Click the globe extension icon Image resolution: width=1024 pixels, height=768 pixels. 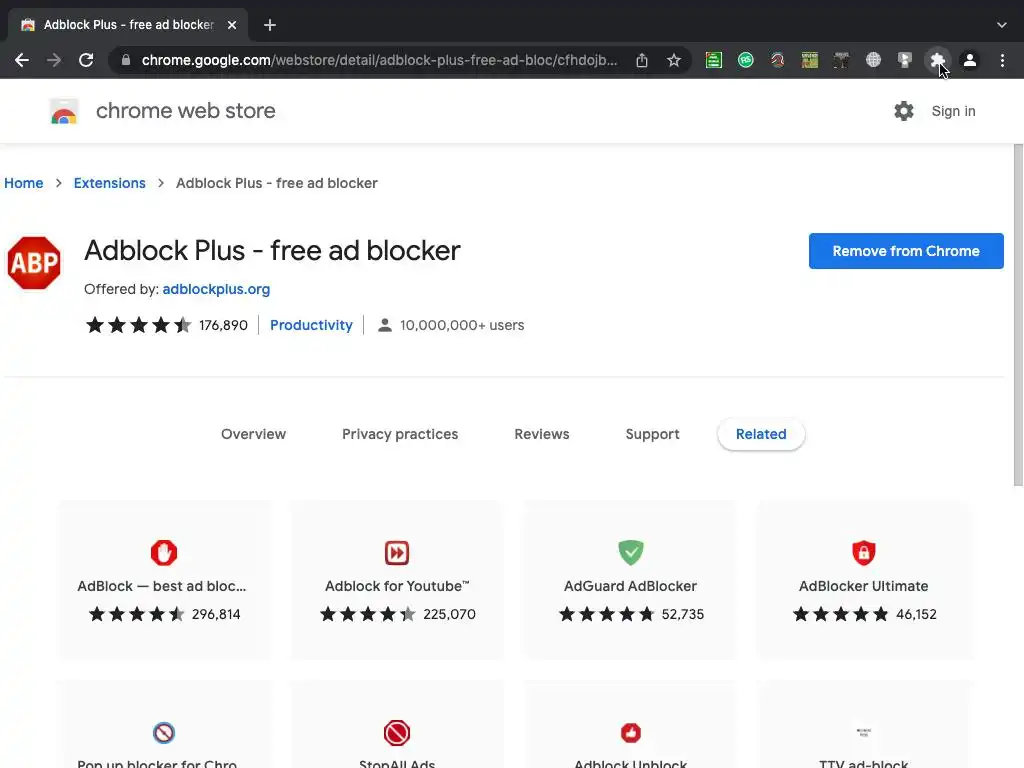[x=873, y=60]
